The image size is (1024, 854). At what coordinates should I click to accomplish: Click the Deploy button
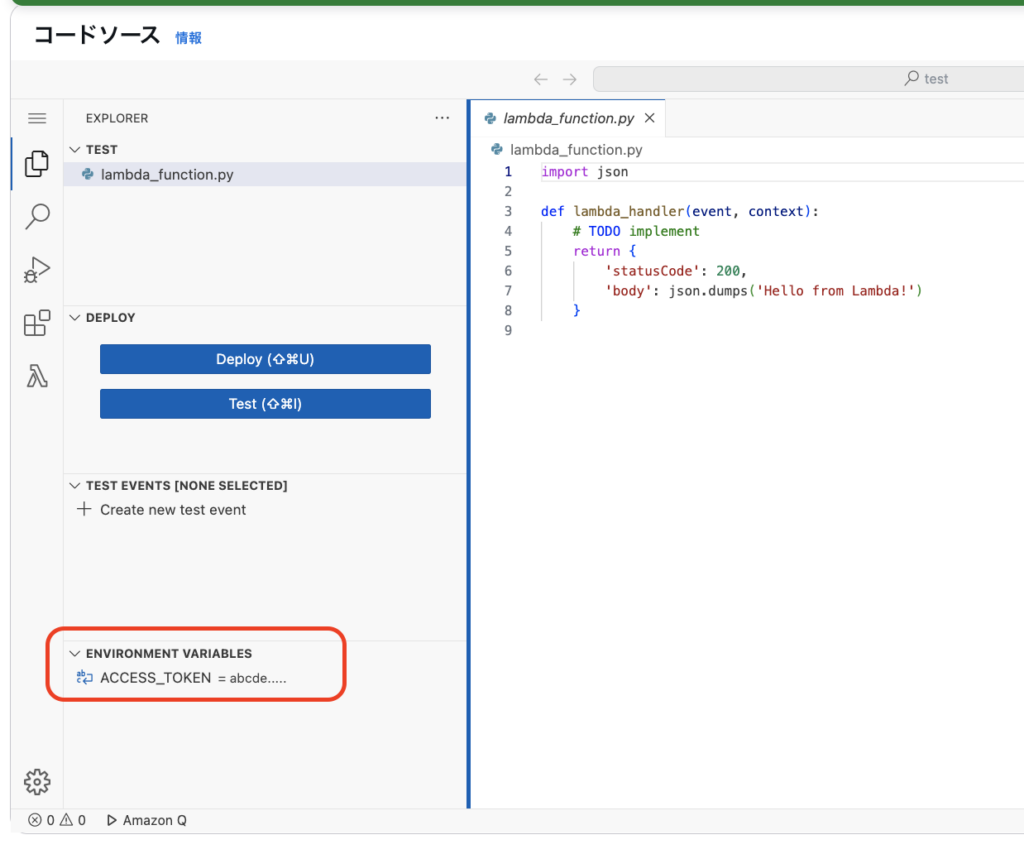pos(264,358)
